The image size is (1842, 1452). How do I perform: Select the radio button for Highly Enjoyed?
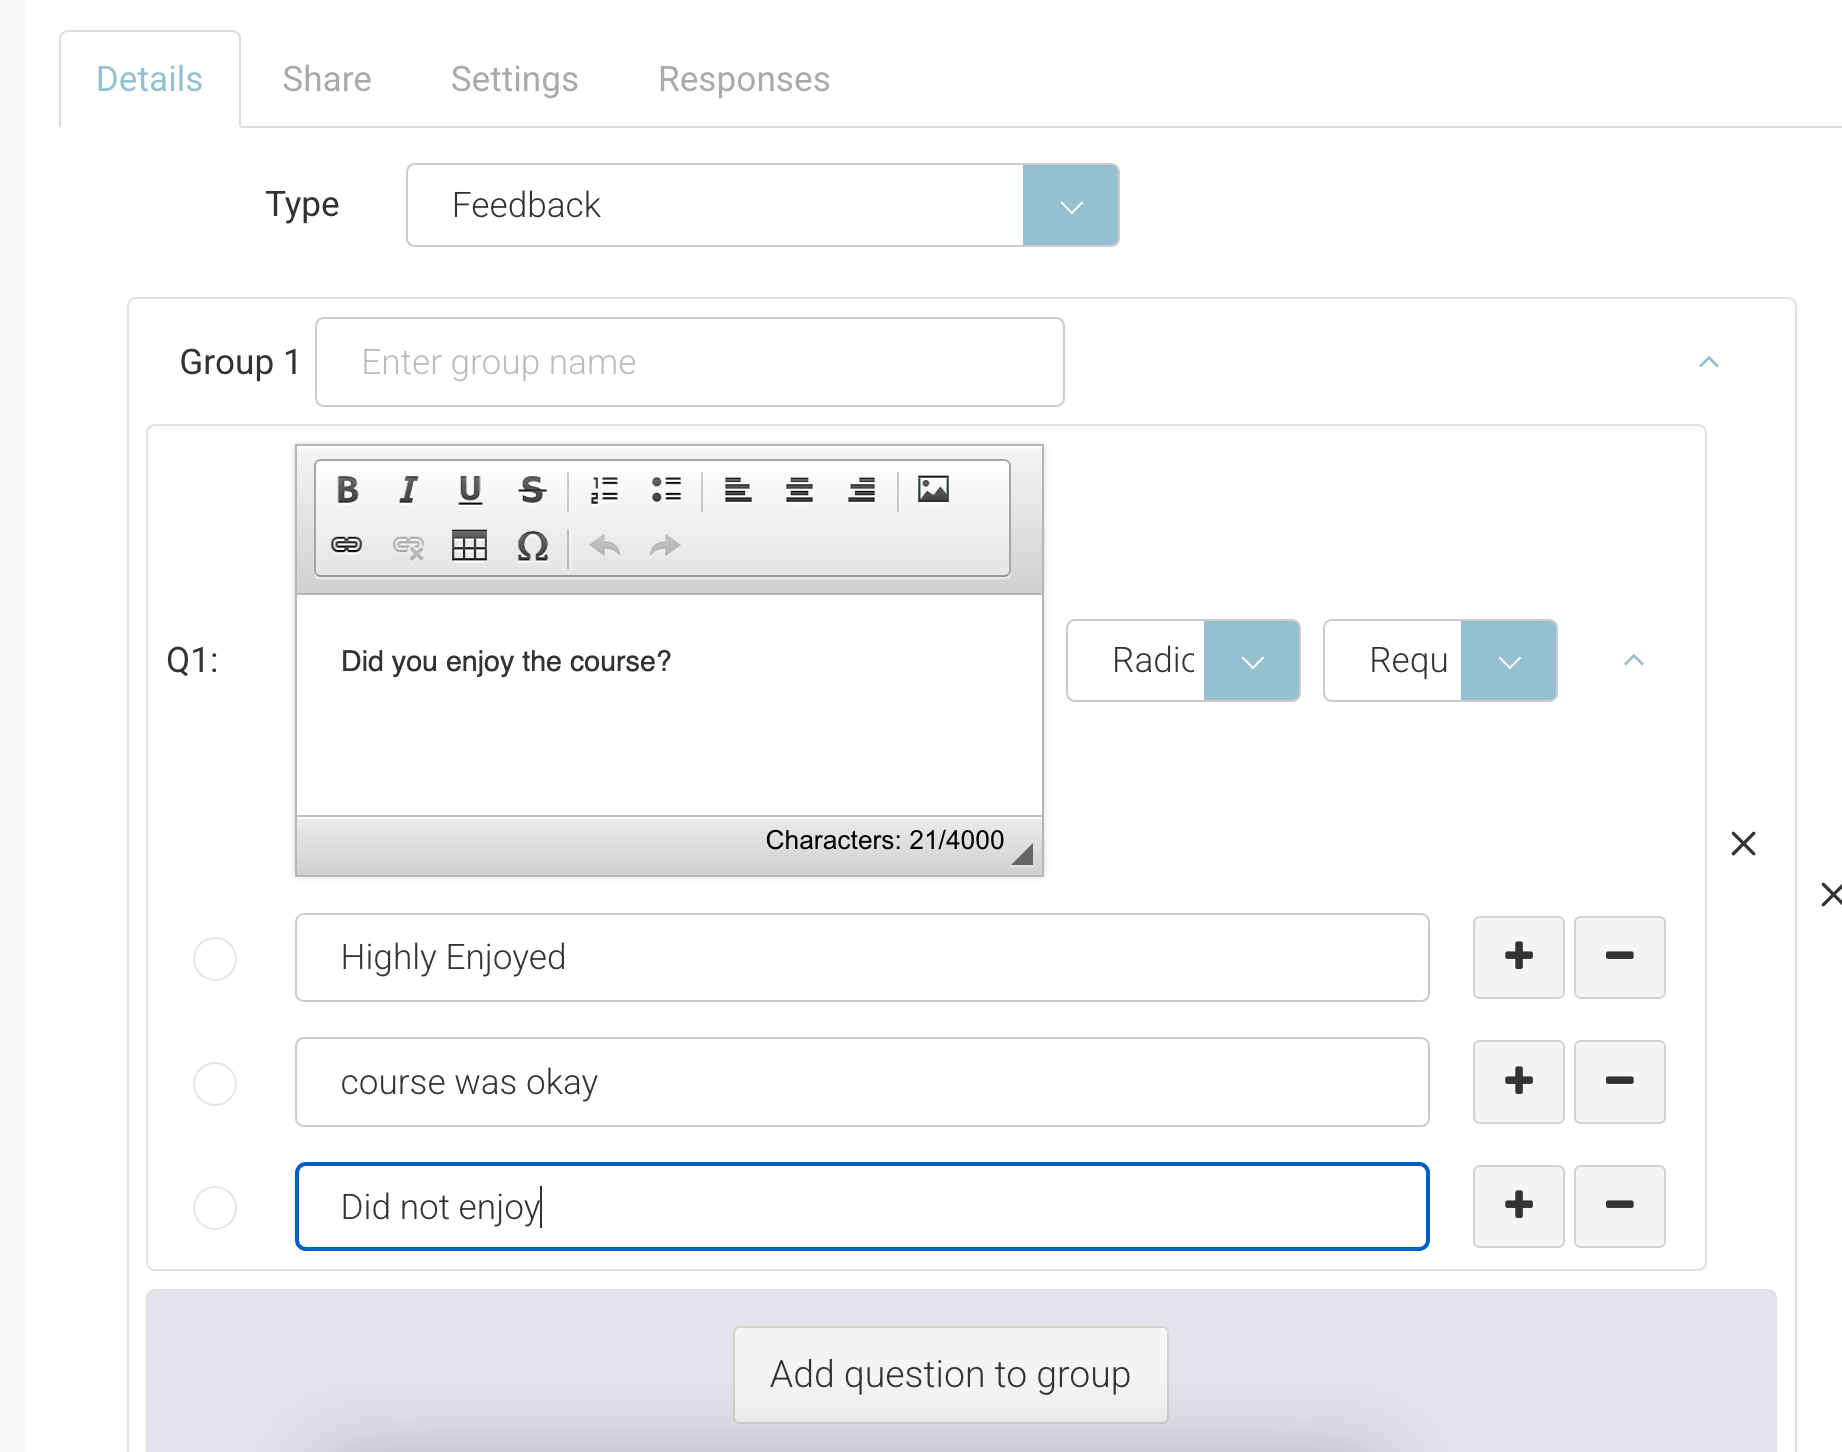click(215, 958)
